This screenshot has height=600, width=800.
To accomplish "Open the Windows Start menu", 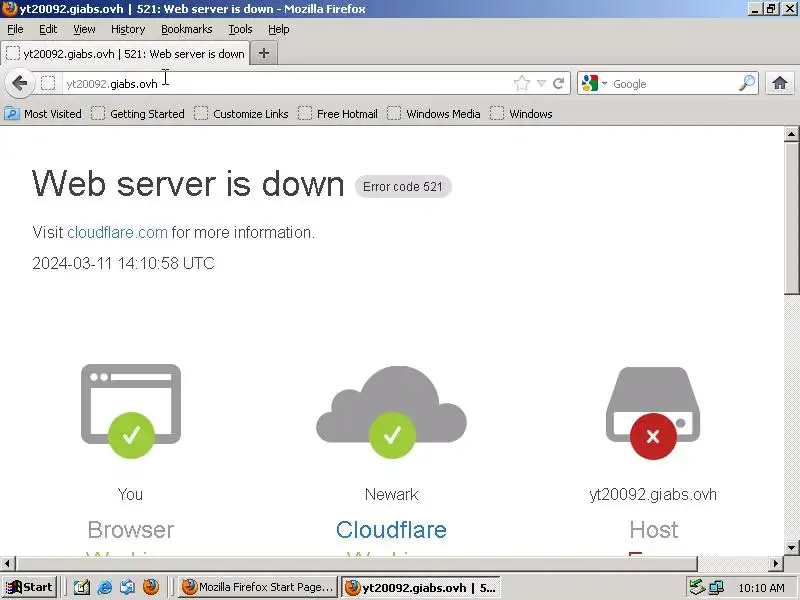I will pyautogui.click(x=30, y=587).
